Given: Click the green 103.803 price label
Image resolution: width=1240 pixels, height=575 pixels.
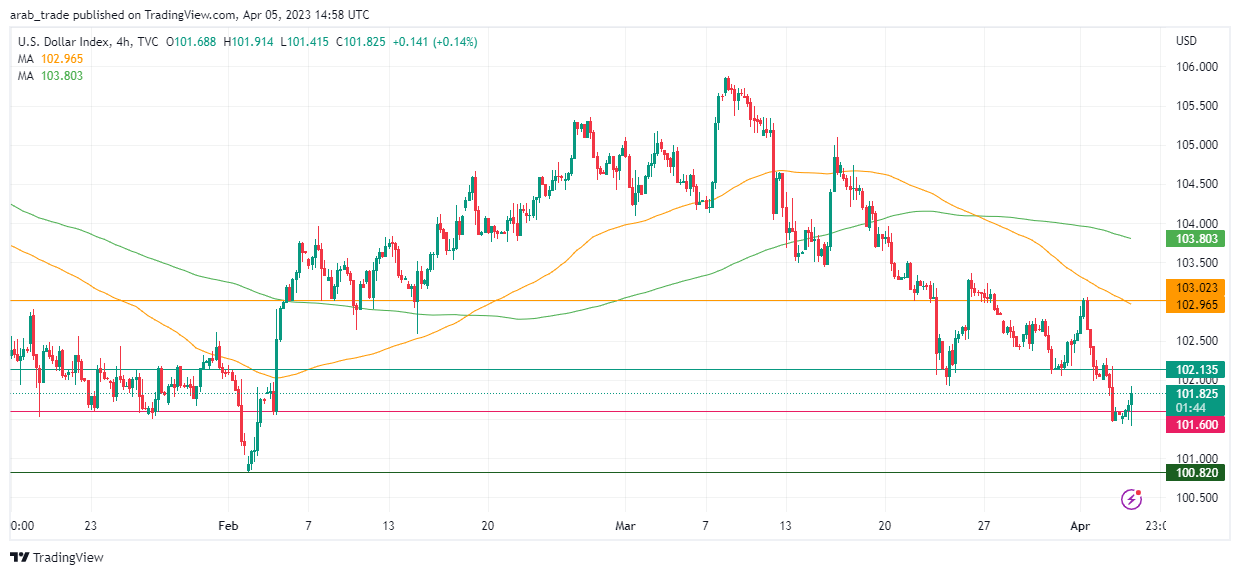Looking at the screenshot, I should pyautogui.click(x=1195, y=239).
